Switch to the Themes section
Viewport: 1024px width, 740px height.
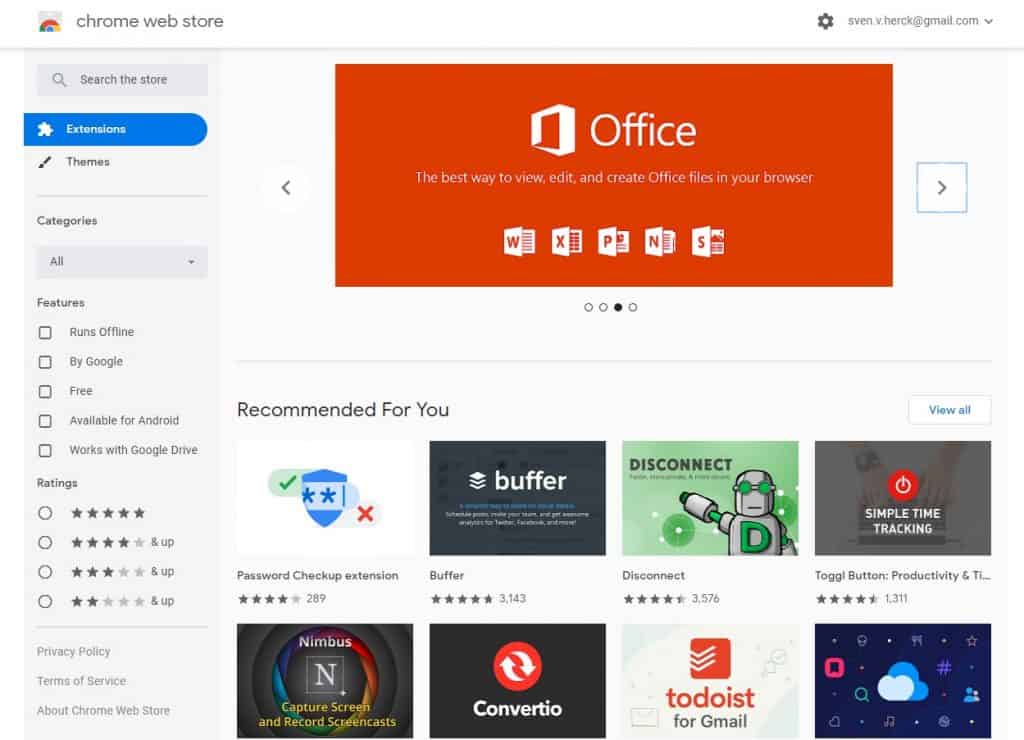pyautogui.click(x=88, y=162)
